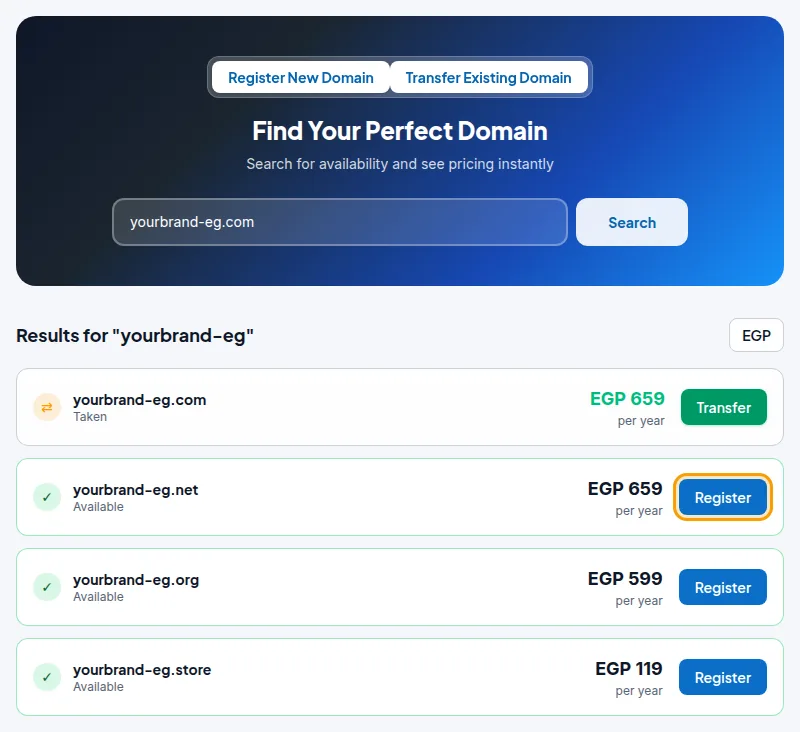This screenshot has width=800, height=732.
Task: Click the Available status under yourbrand-eg.store
Action: (98, 687)
